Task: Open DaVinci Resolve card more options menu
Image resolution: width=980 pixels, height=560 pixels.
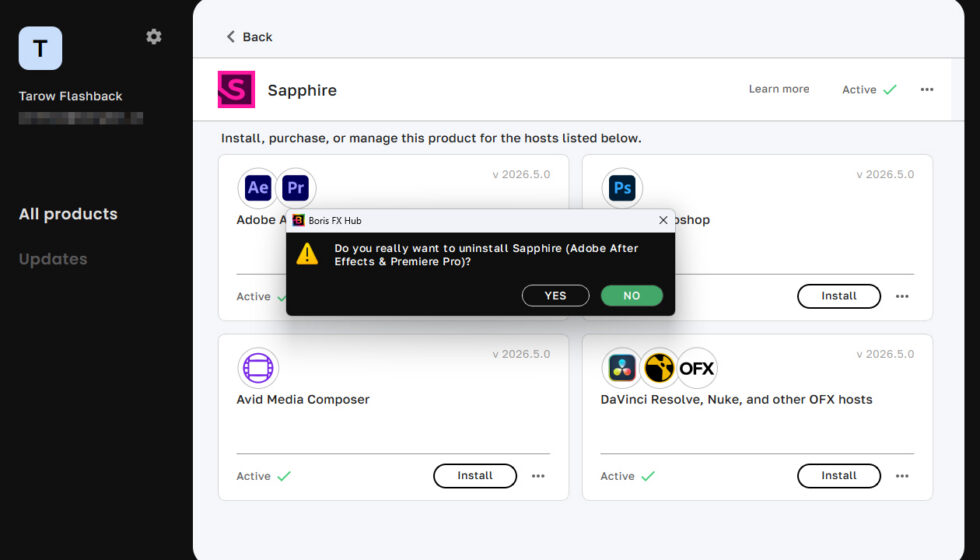Action: click(x=902, y=476)
